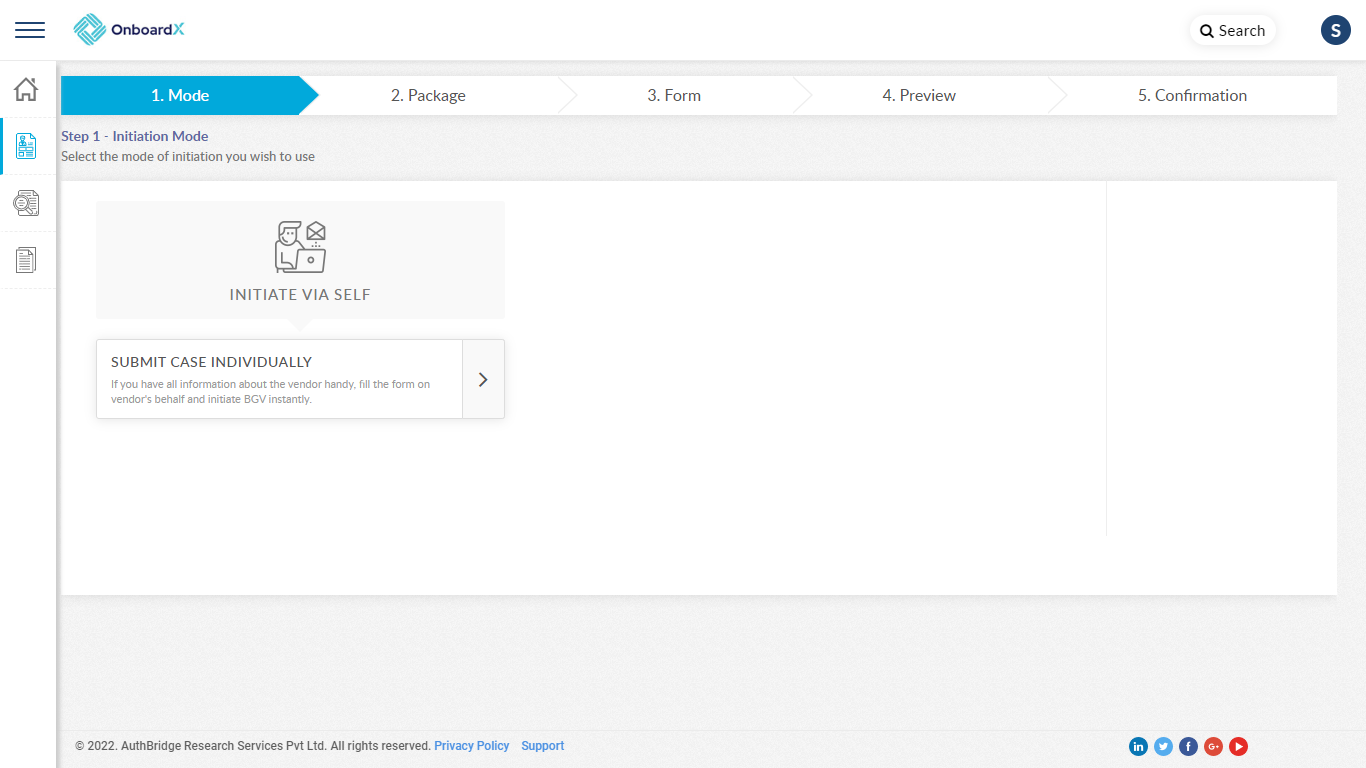Screen dimensions: 1366x768
Task: Open the case initiation form sidebar icon
Action: [26, 146]
